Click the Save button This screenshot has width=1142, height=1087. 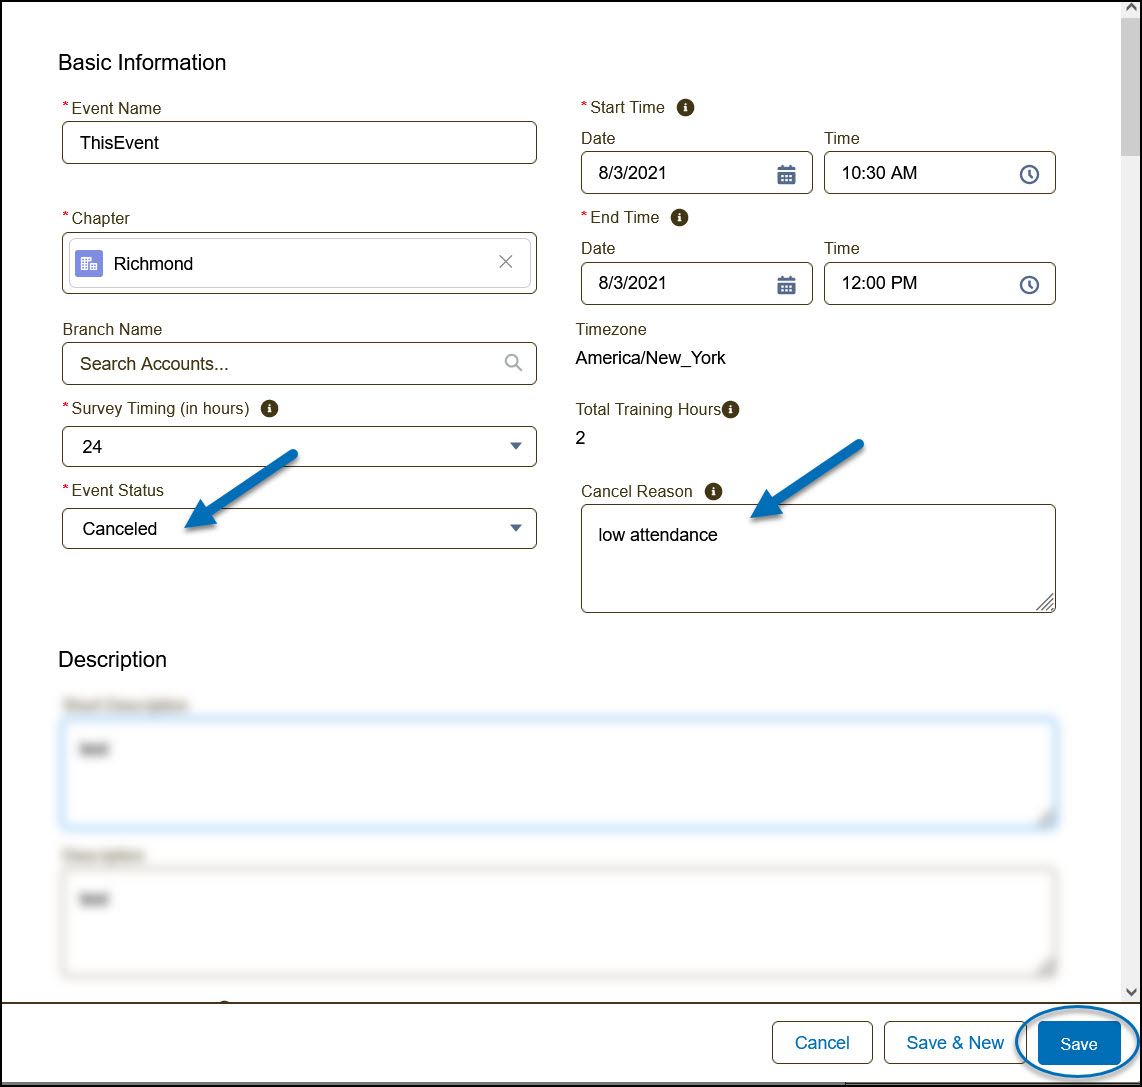(x=1079, y=1043)
